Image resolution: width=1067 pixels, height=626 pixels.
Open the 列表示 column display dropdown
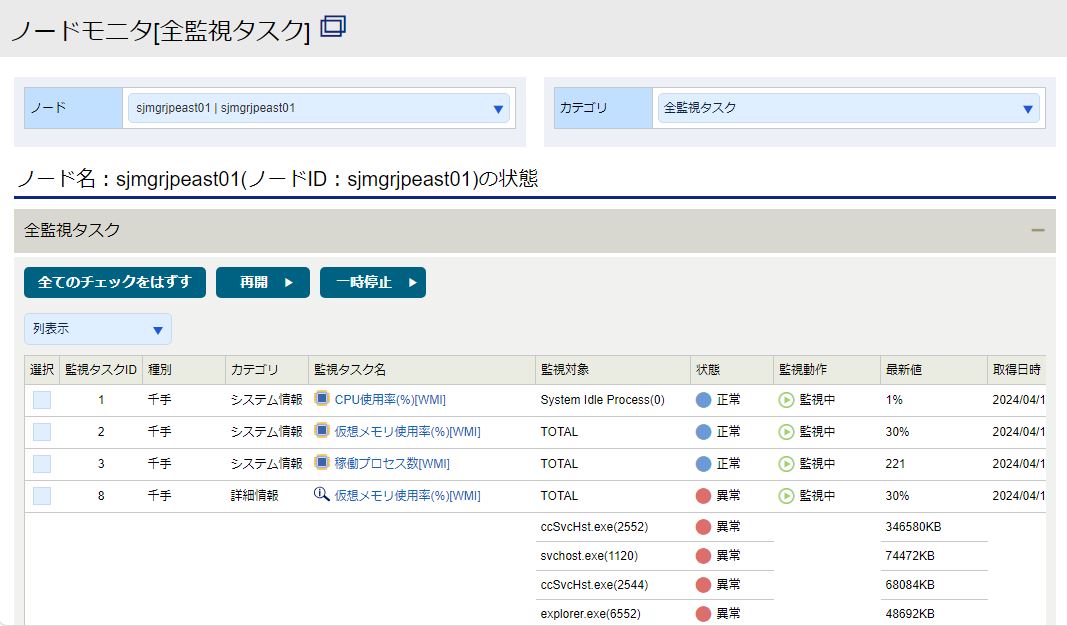pos(98,329)
